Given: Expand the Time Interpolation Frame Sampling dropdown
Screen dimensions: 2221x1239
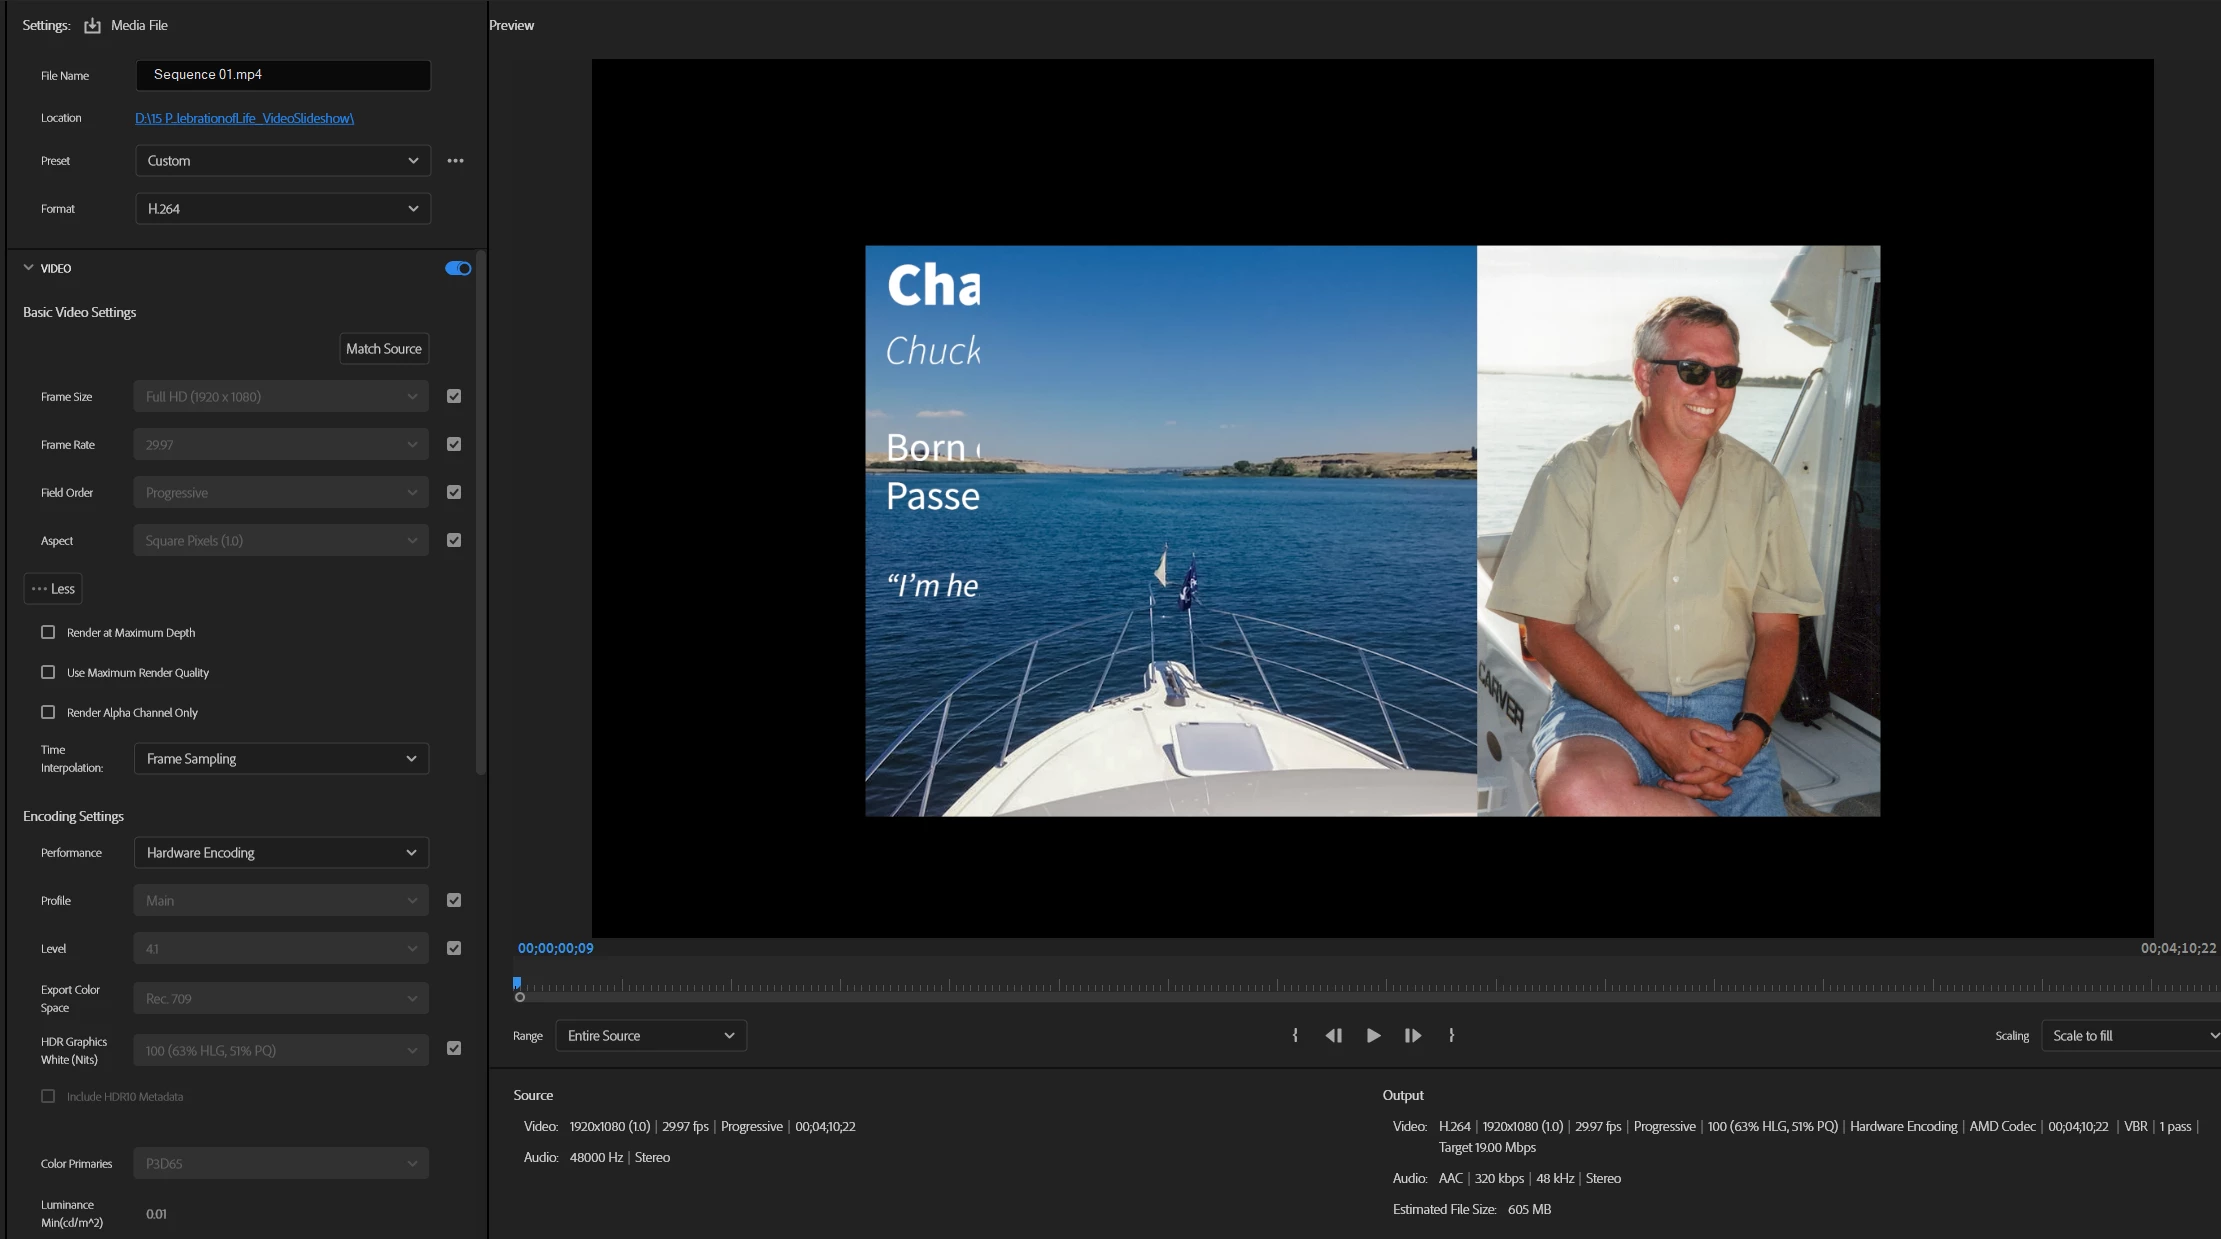Looking at the screenshot, I should 281,759.
